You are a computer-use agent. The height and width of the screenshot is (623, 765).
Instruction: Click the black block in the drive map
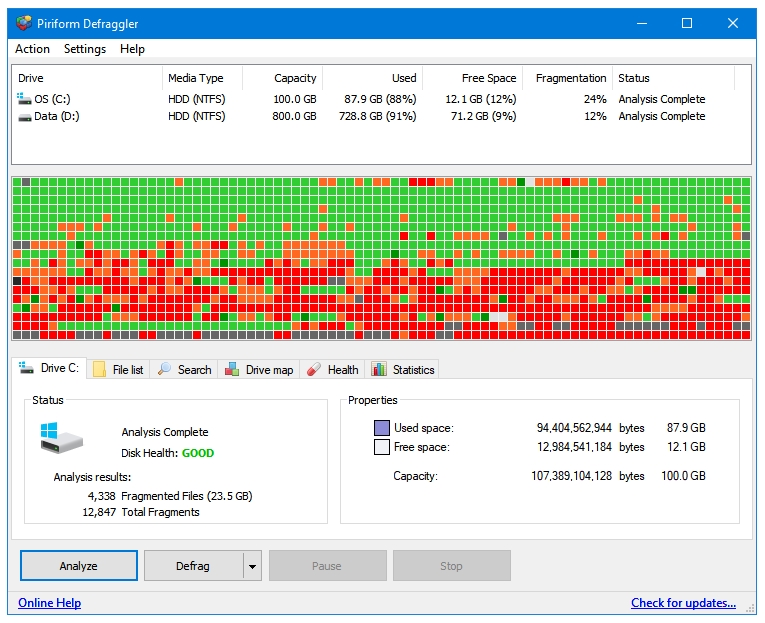(x=17, y=281)
